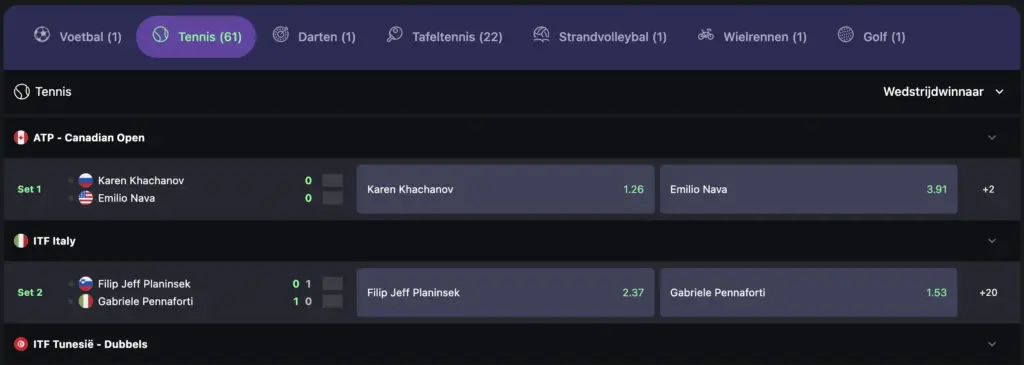
Task: Show +20 more markets for Planinsek match
Action: [x=988, y=293]
